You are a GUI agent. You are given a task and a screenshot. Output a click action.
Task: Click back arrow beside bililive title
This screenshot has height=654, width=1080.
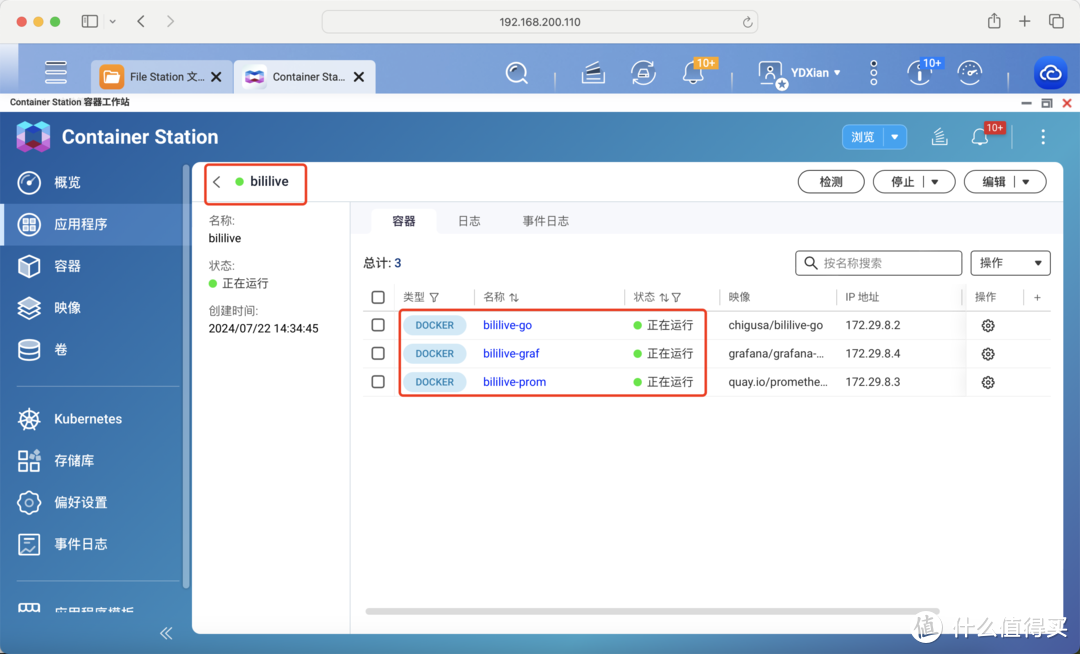coord(217,182)
